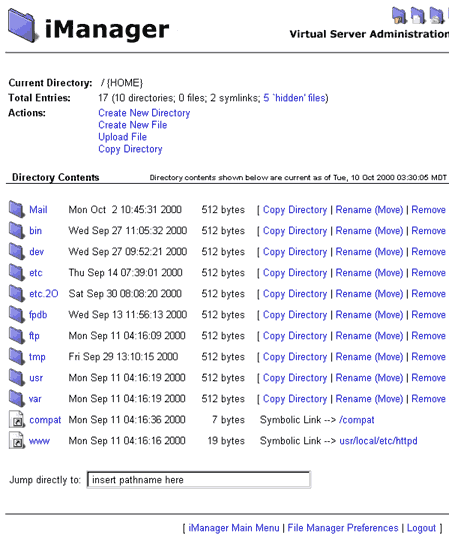450x553 pixels.
Task: Click the large iManager folder logo
Action: coord(23,26)
